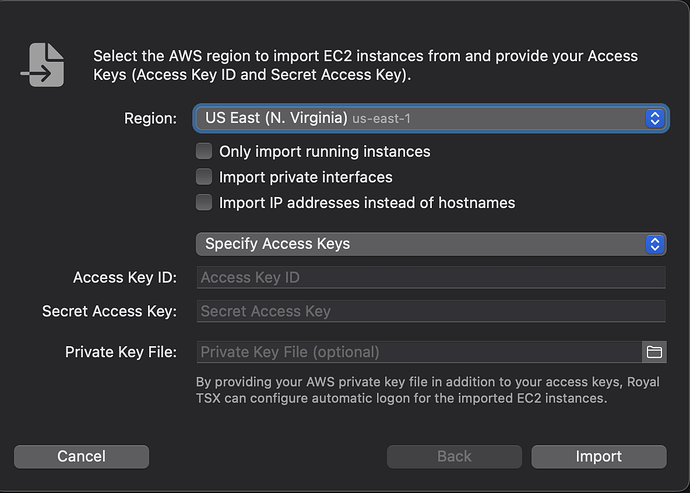690x493 pixels.
Task: Click the Private Key File: label
Action: [x=121, y=352]
